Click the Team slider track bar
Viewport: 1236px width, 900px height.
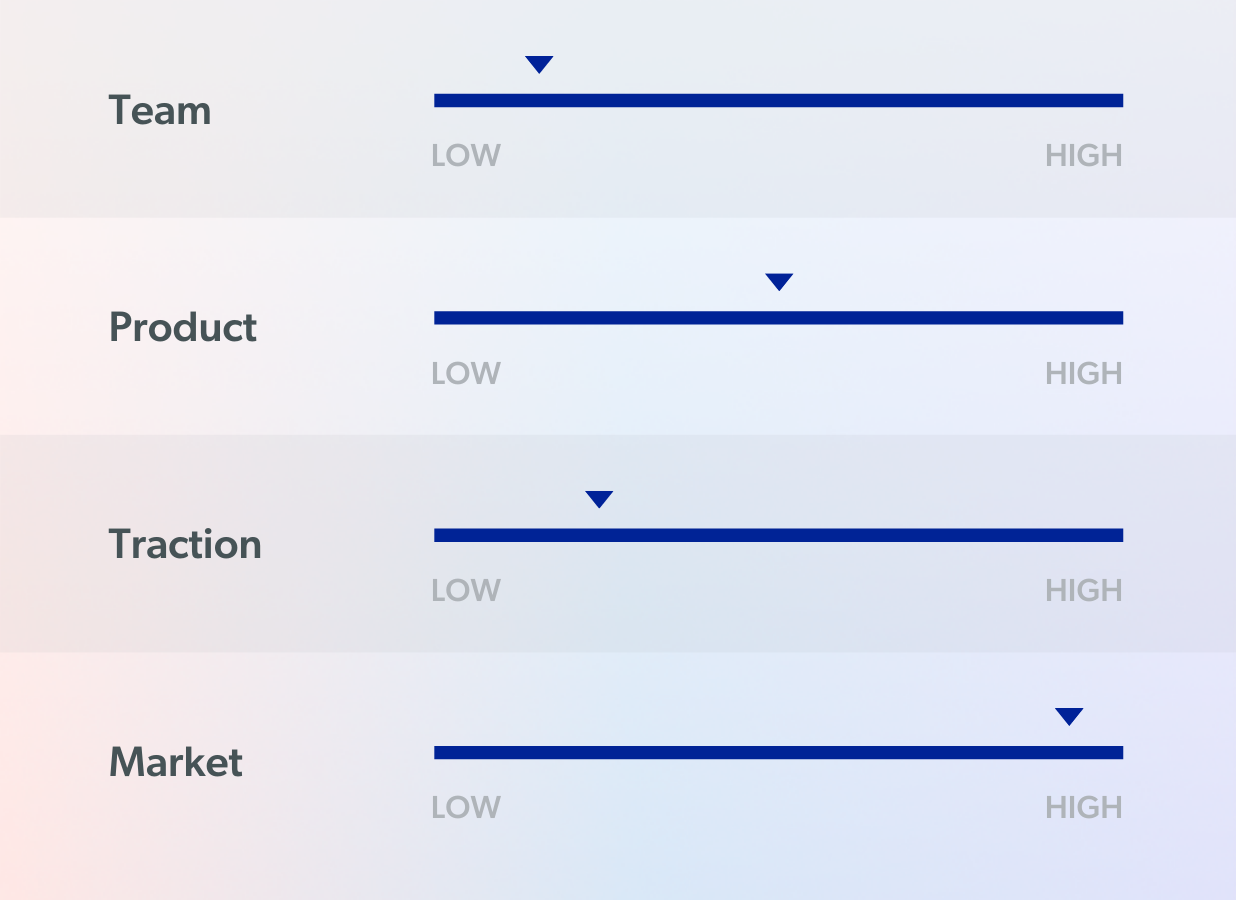pyautogui.click(x=778, y=100)
